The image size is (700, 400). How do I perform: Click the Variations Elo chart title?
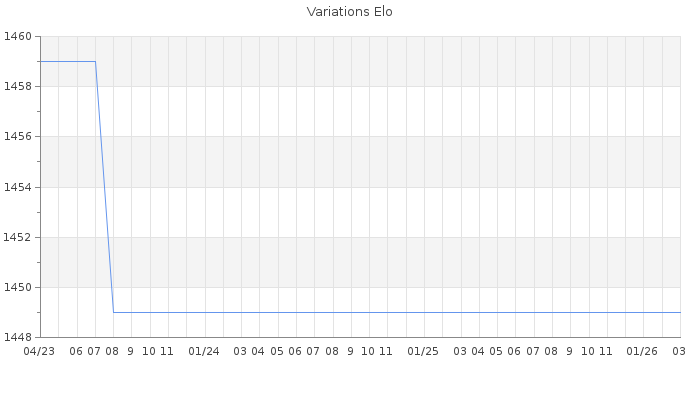pos(349,12)
